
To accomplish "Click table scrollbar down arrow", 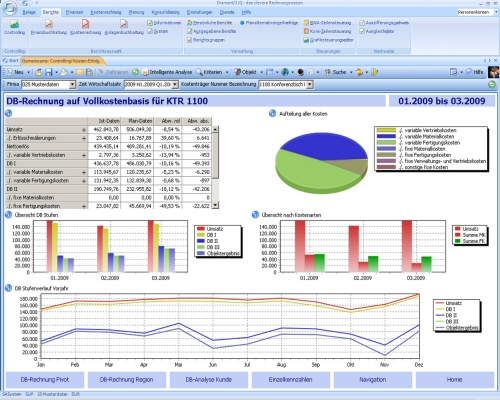I will (x=215, y=206).
